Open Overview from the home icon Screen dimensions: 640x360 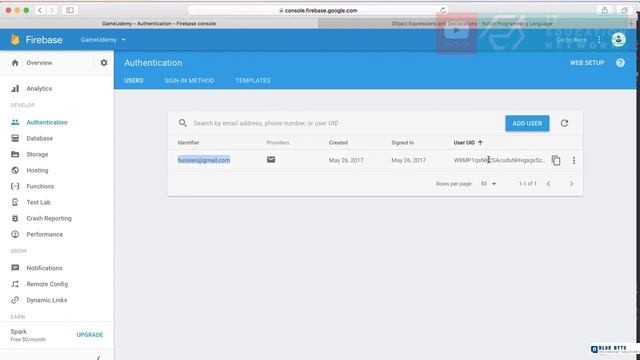tap(15, 63)
